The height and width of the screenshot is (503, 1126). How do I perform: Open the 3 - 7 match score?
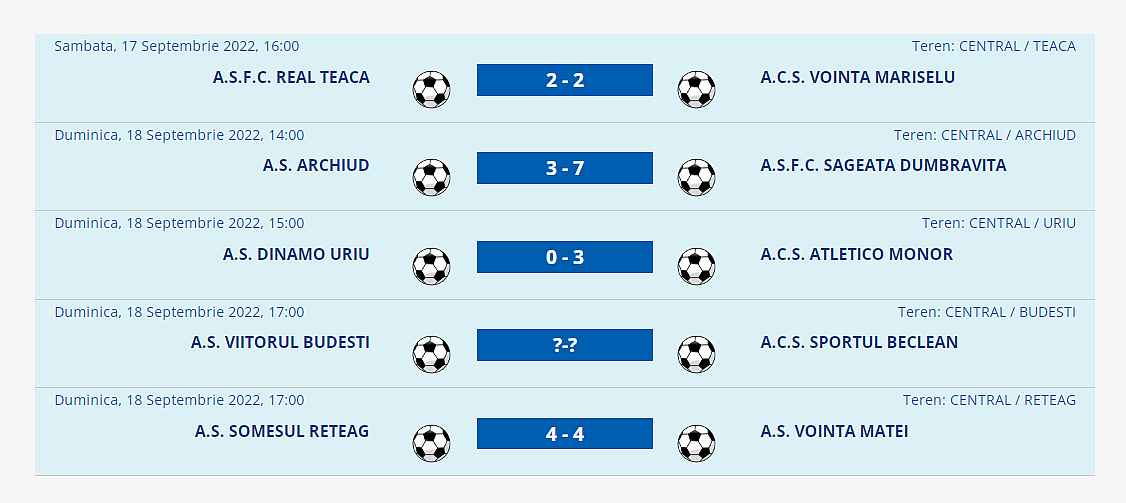click(564, 168)
